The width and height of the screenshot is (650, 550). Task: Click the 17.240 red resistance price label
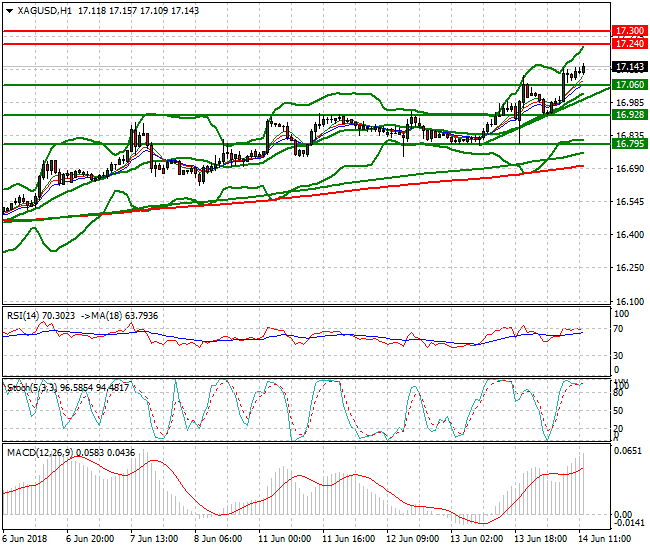[x=629, y=44]
